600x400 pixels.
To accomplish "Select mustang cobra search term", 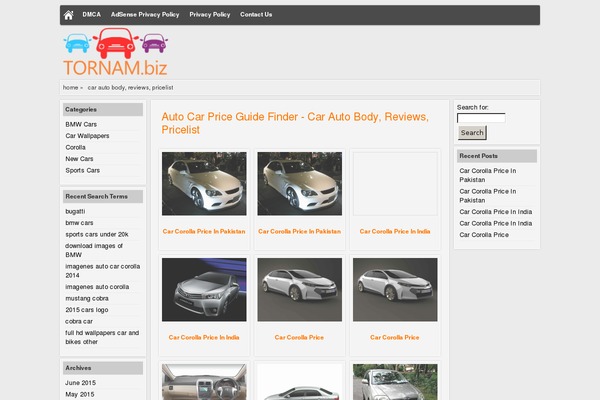I will (x=87, y=298).
